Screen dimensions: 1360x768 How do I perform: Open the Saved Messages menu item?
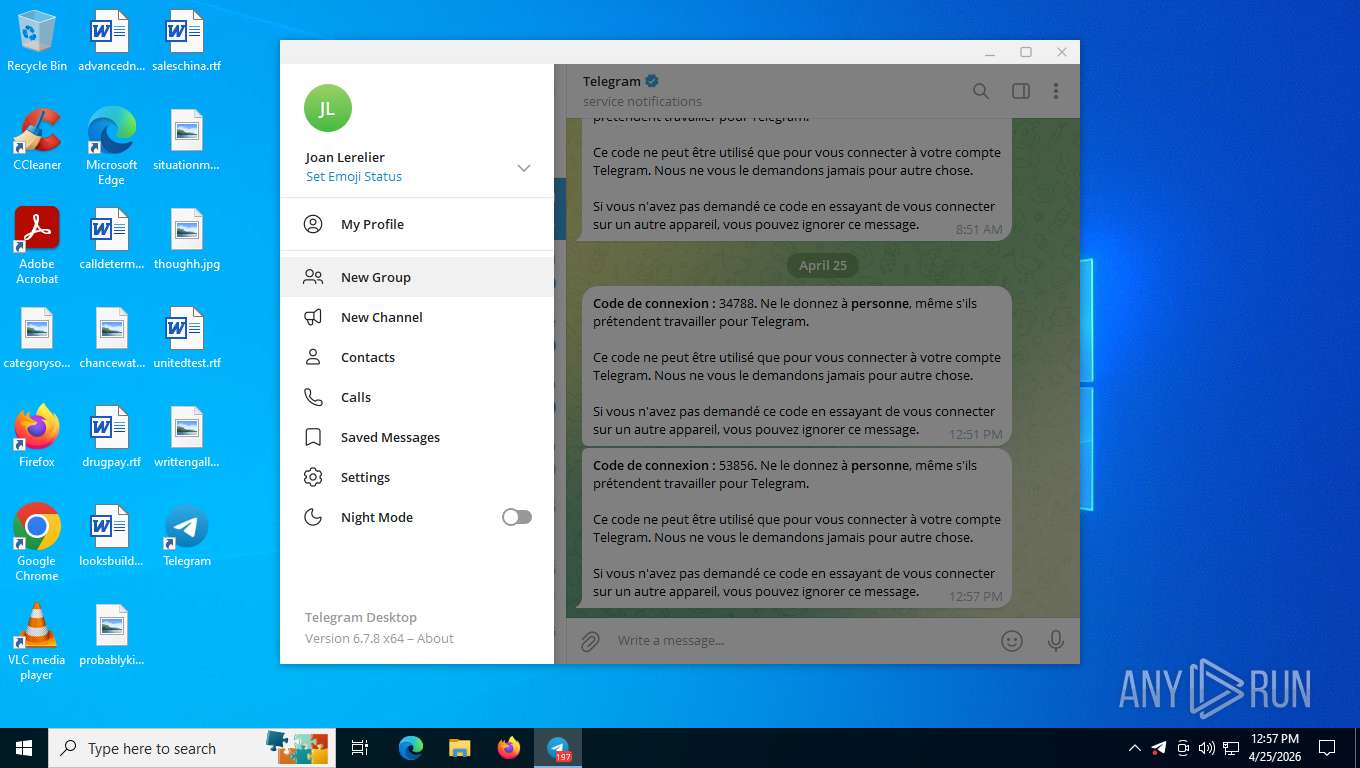click(417, 437)
